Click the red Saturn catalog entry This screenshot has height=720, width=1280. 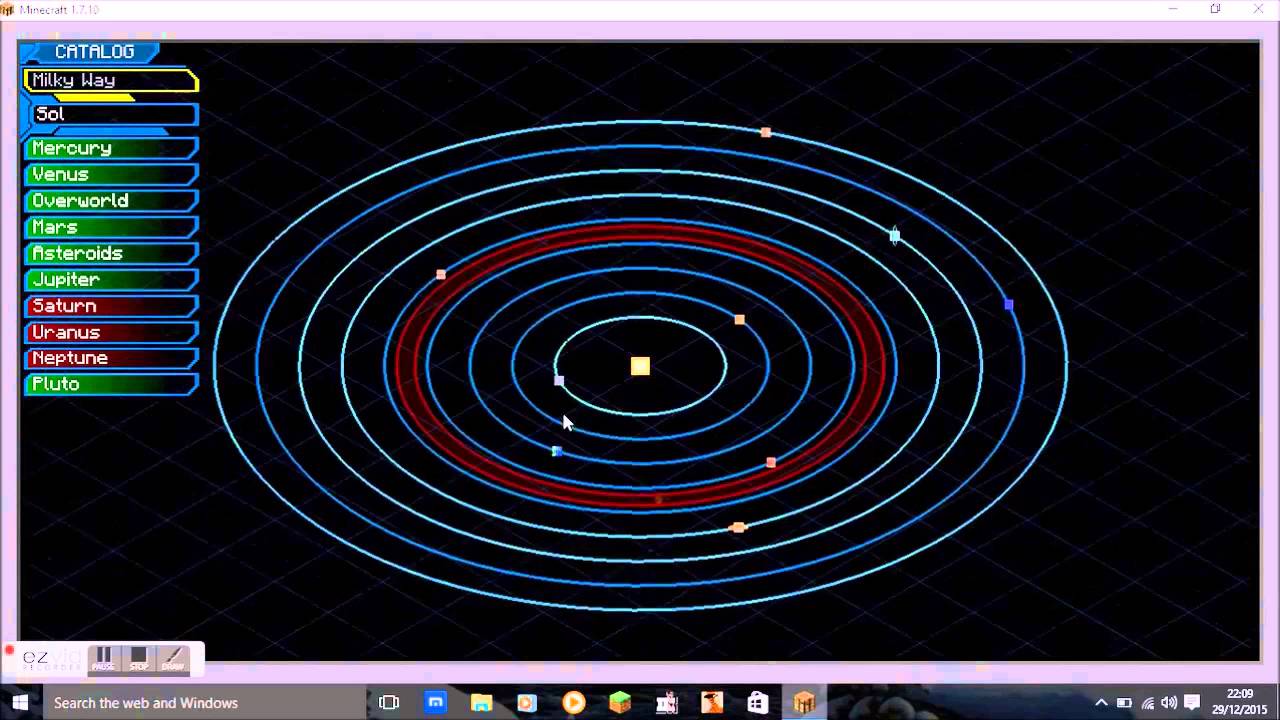tap(110, 306)
